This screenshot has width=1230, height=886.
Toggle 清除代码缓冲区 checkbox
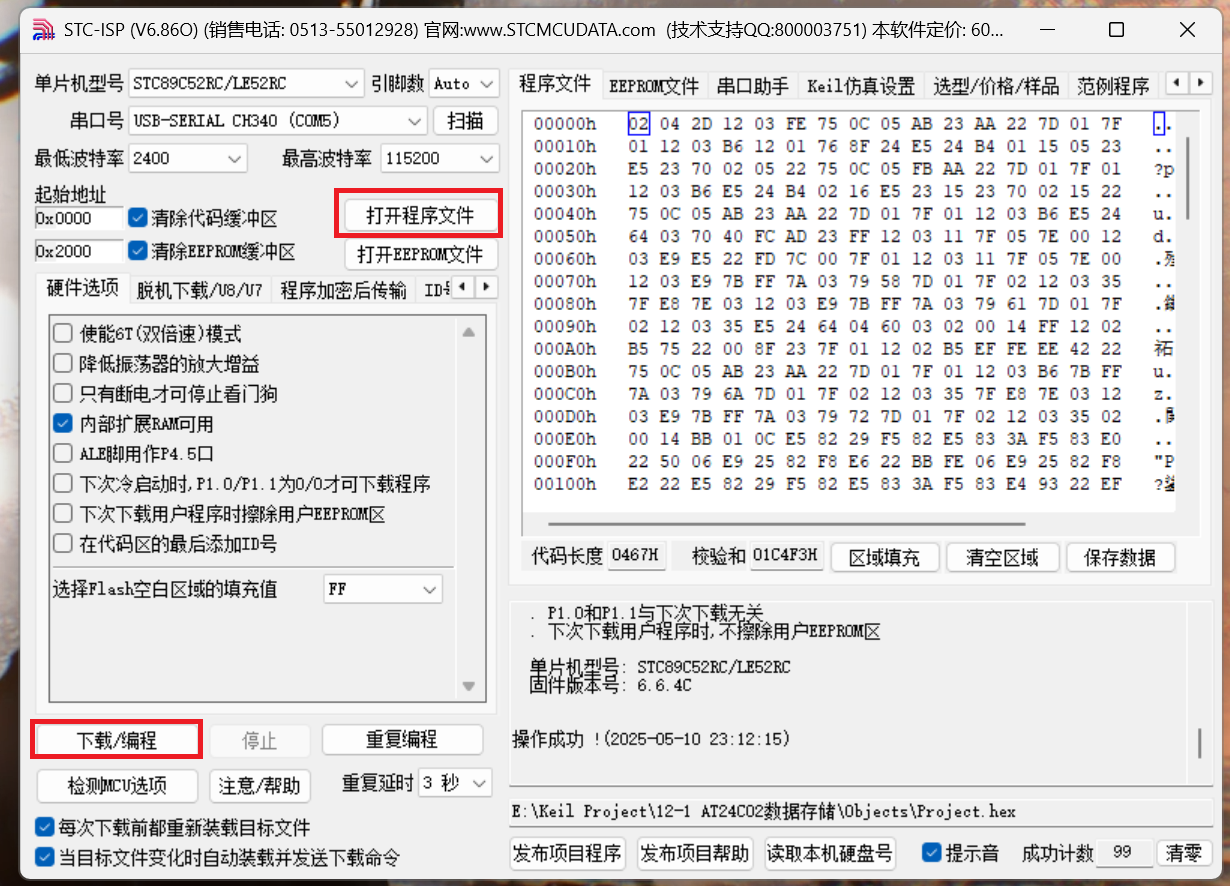point(138,218)
